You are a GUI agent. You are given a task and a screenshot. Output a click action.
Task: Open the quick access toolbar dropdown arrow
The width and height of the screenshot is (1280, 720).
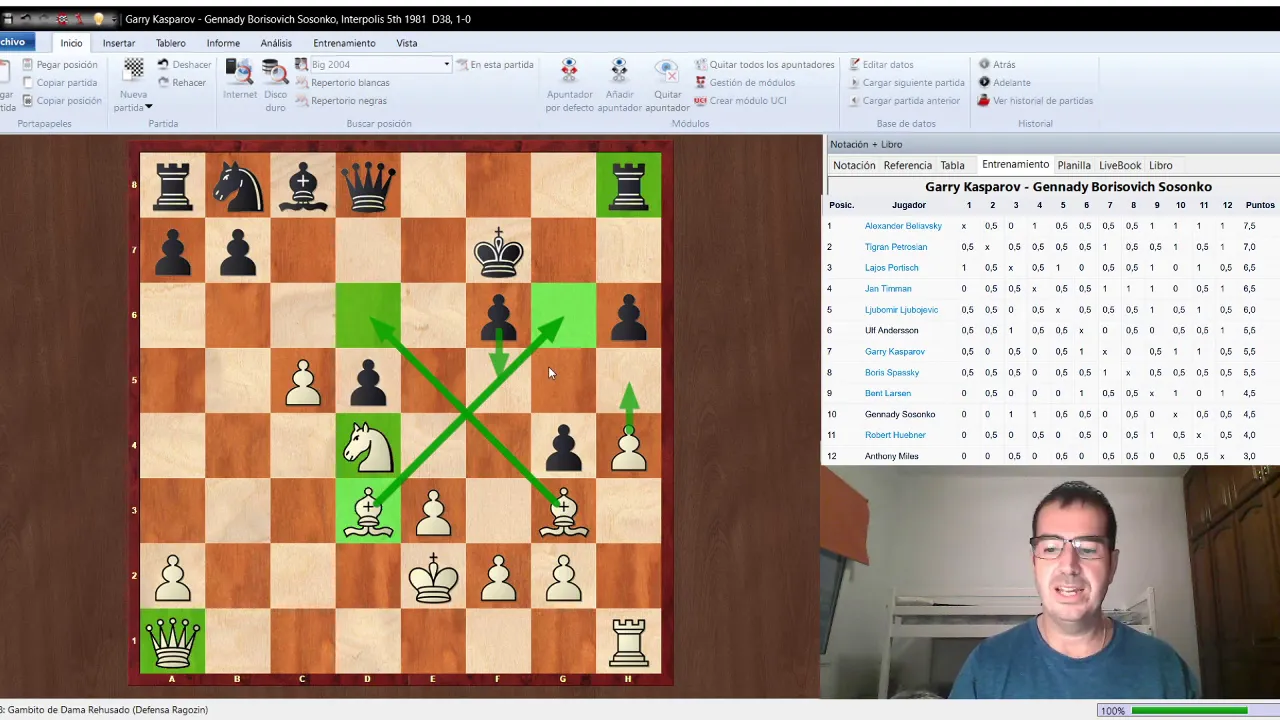click(x=112, y=19)
